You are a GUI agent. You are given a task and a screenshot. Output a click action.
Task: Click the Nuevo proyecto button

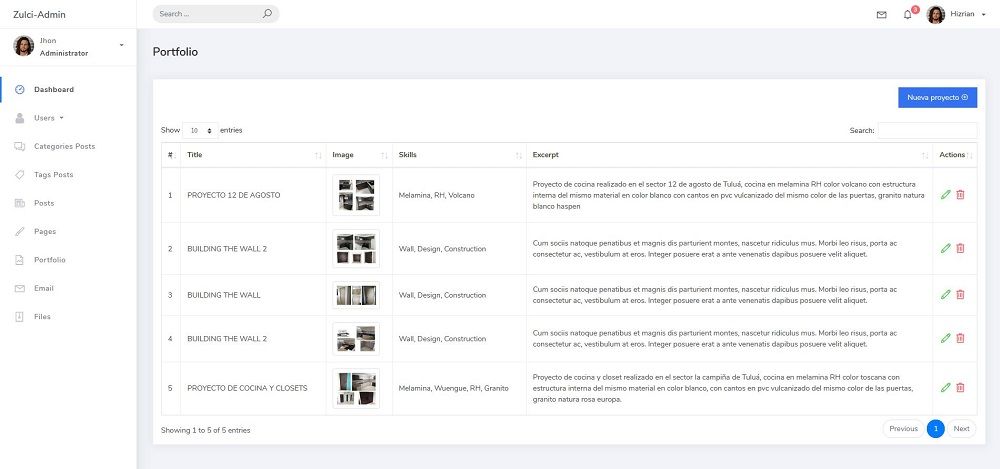(937, 97)
